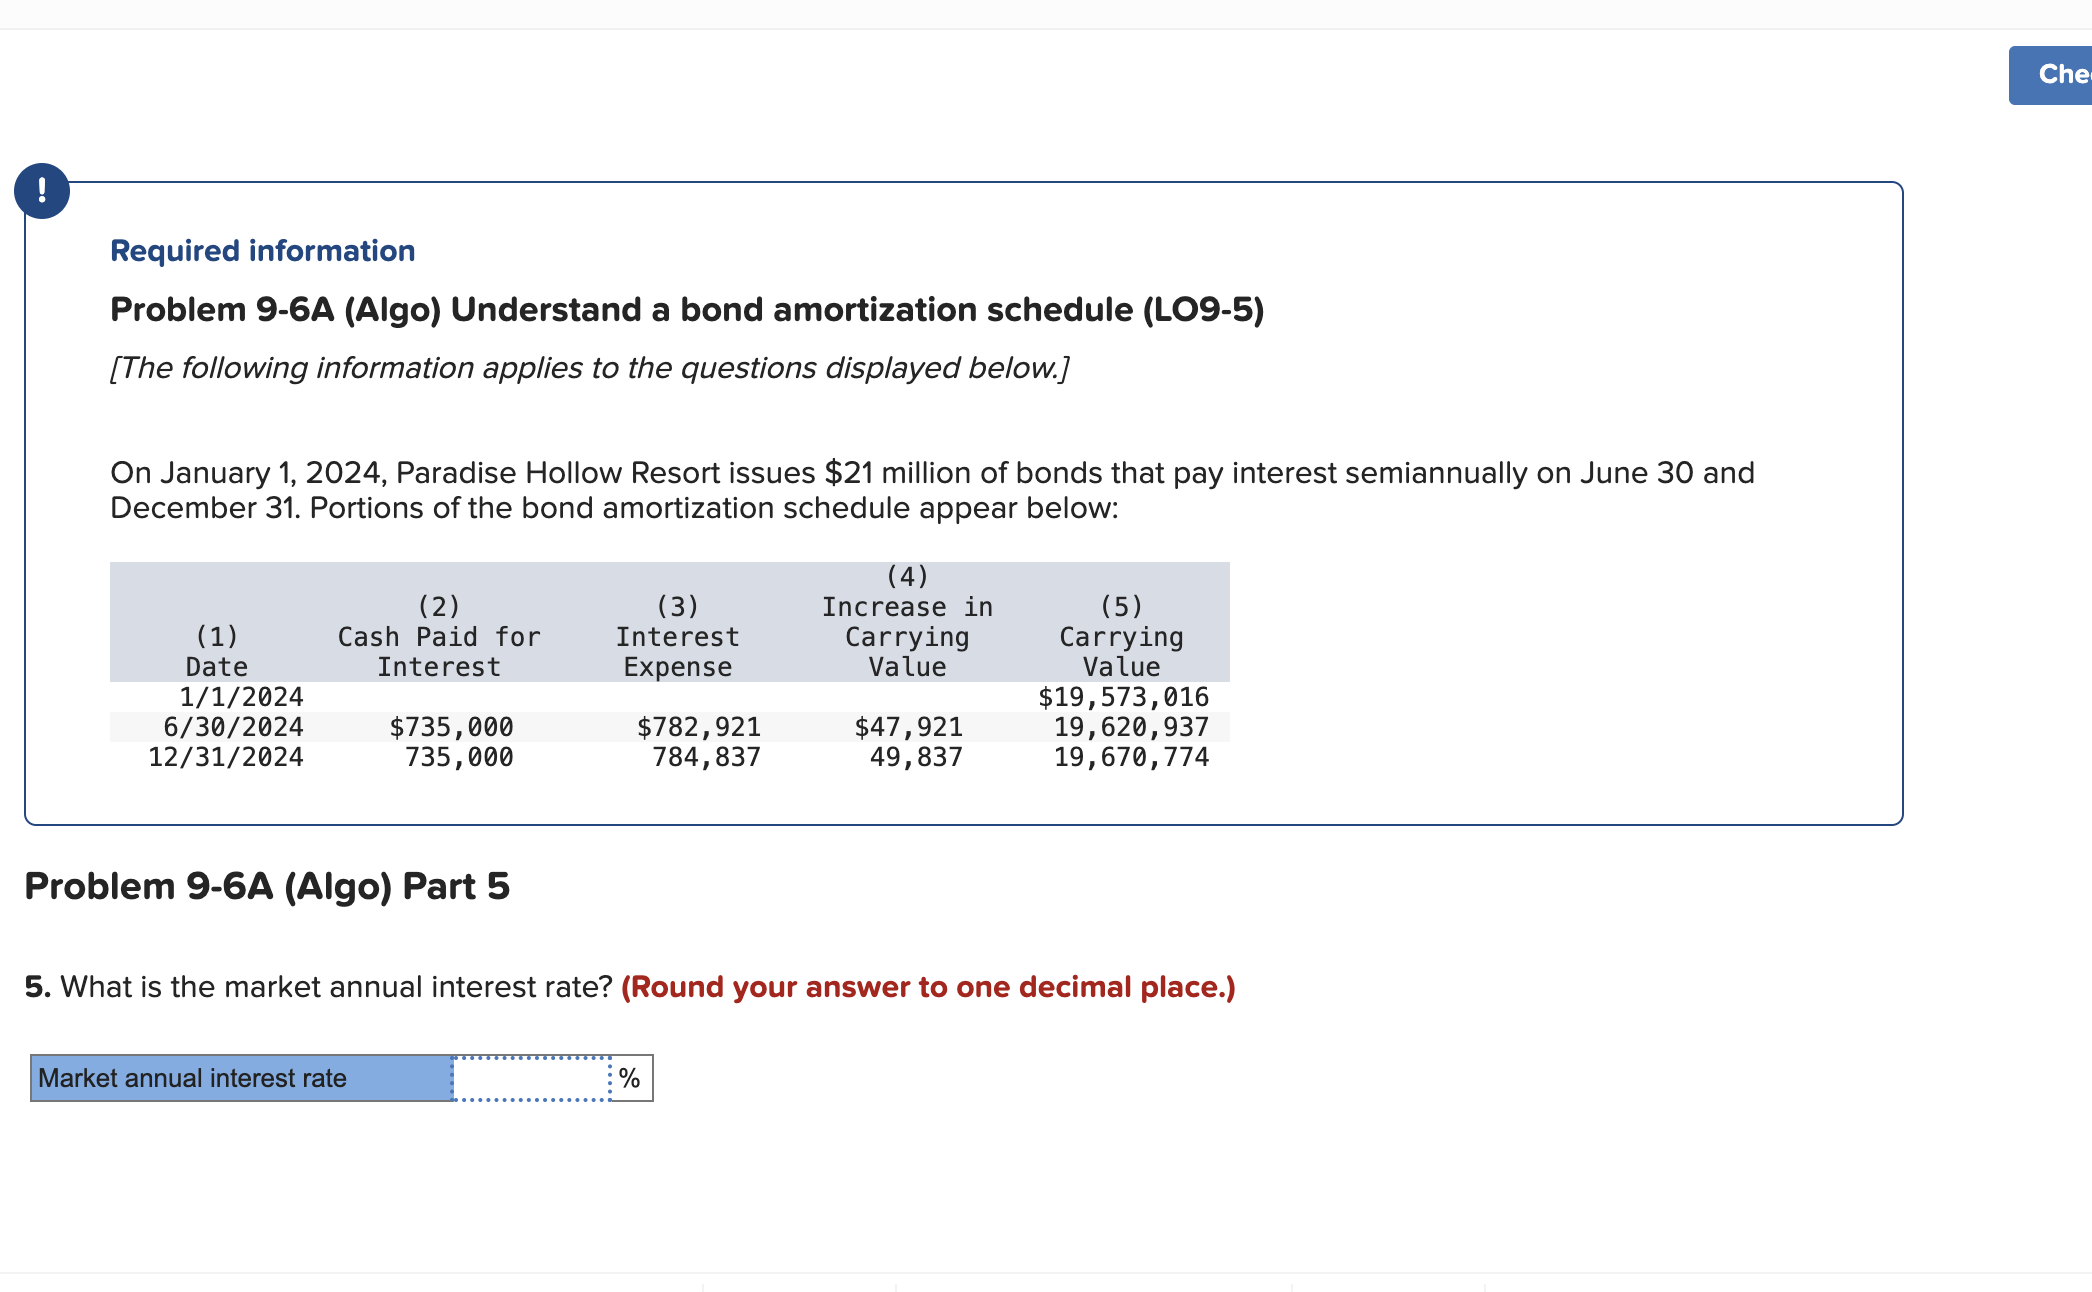Click the 1/1/2024 date row
This screenshot has height=1292, width=2092.
click(240, 697)
